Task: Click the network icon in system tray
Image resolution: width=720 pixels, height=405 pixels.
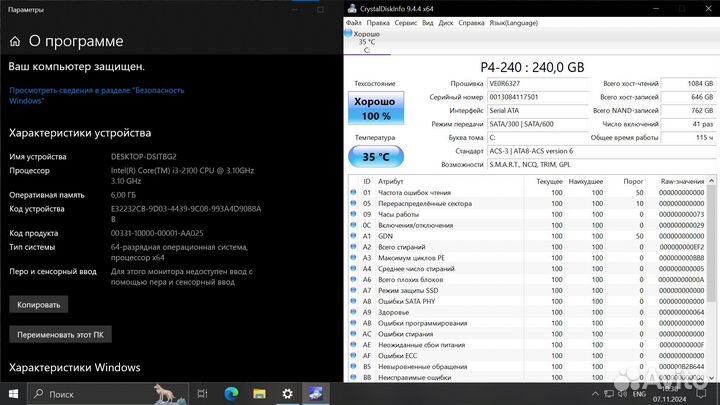Action: (609, 394)
